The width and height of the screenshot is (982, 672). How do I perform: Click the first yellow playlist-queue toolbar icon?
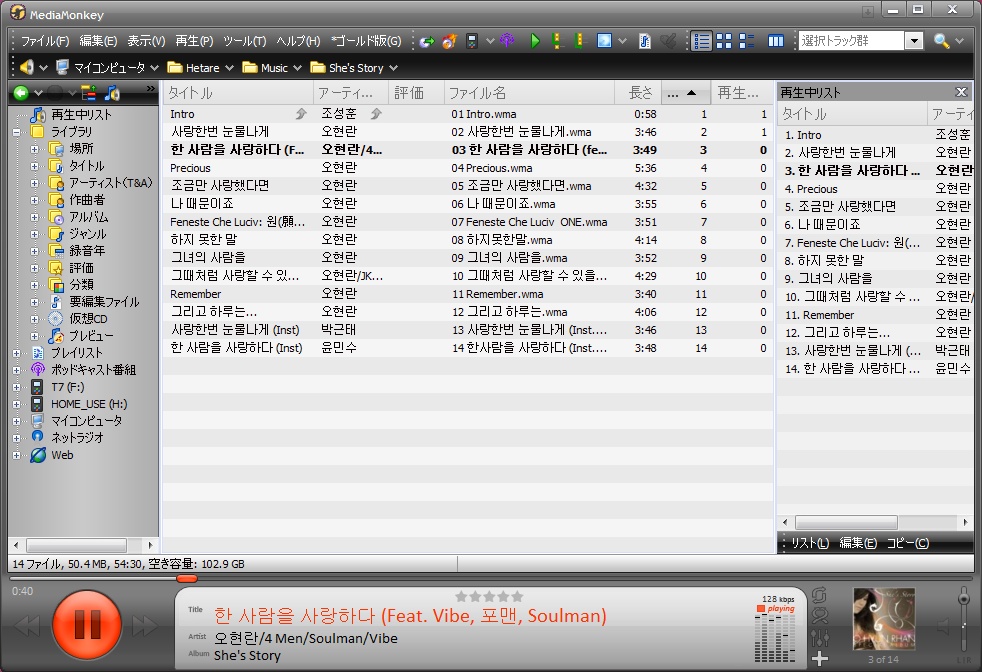click(556, 41)
